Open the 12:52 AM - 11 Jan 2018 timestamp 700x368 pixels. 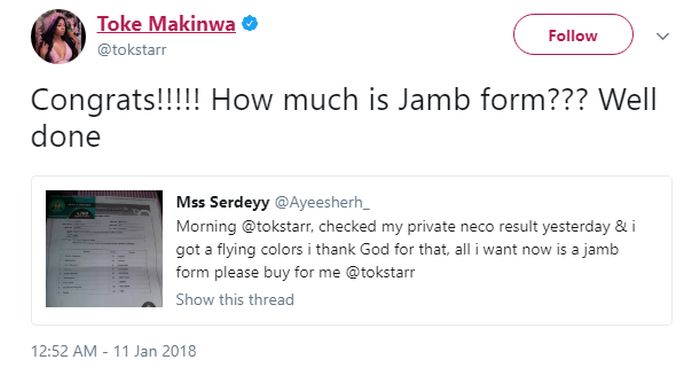[x=113, y=351]
